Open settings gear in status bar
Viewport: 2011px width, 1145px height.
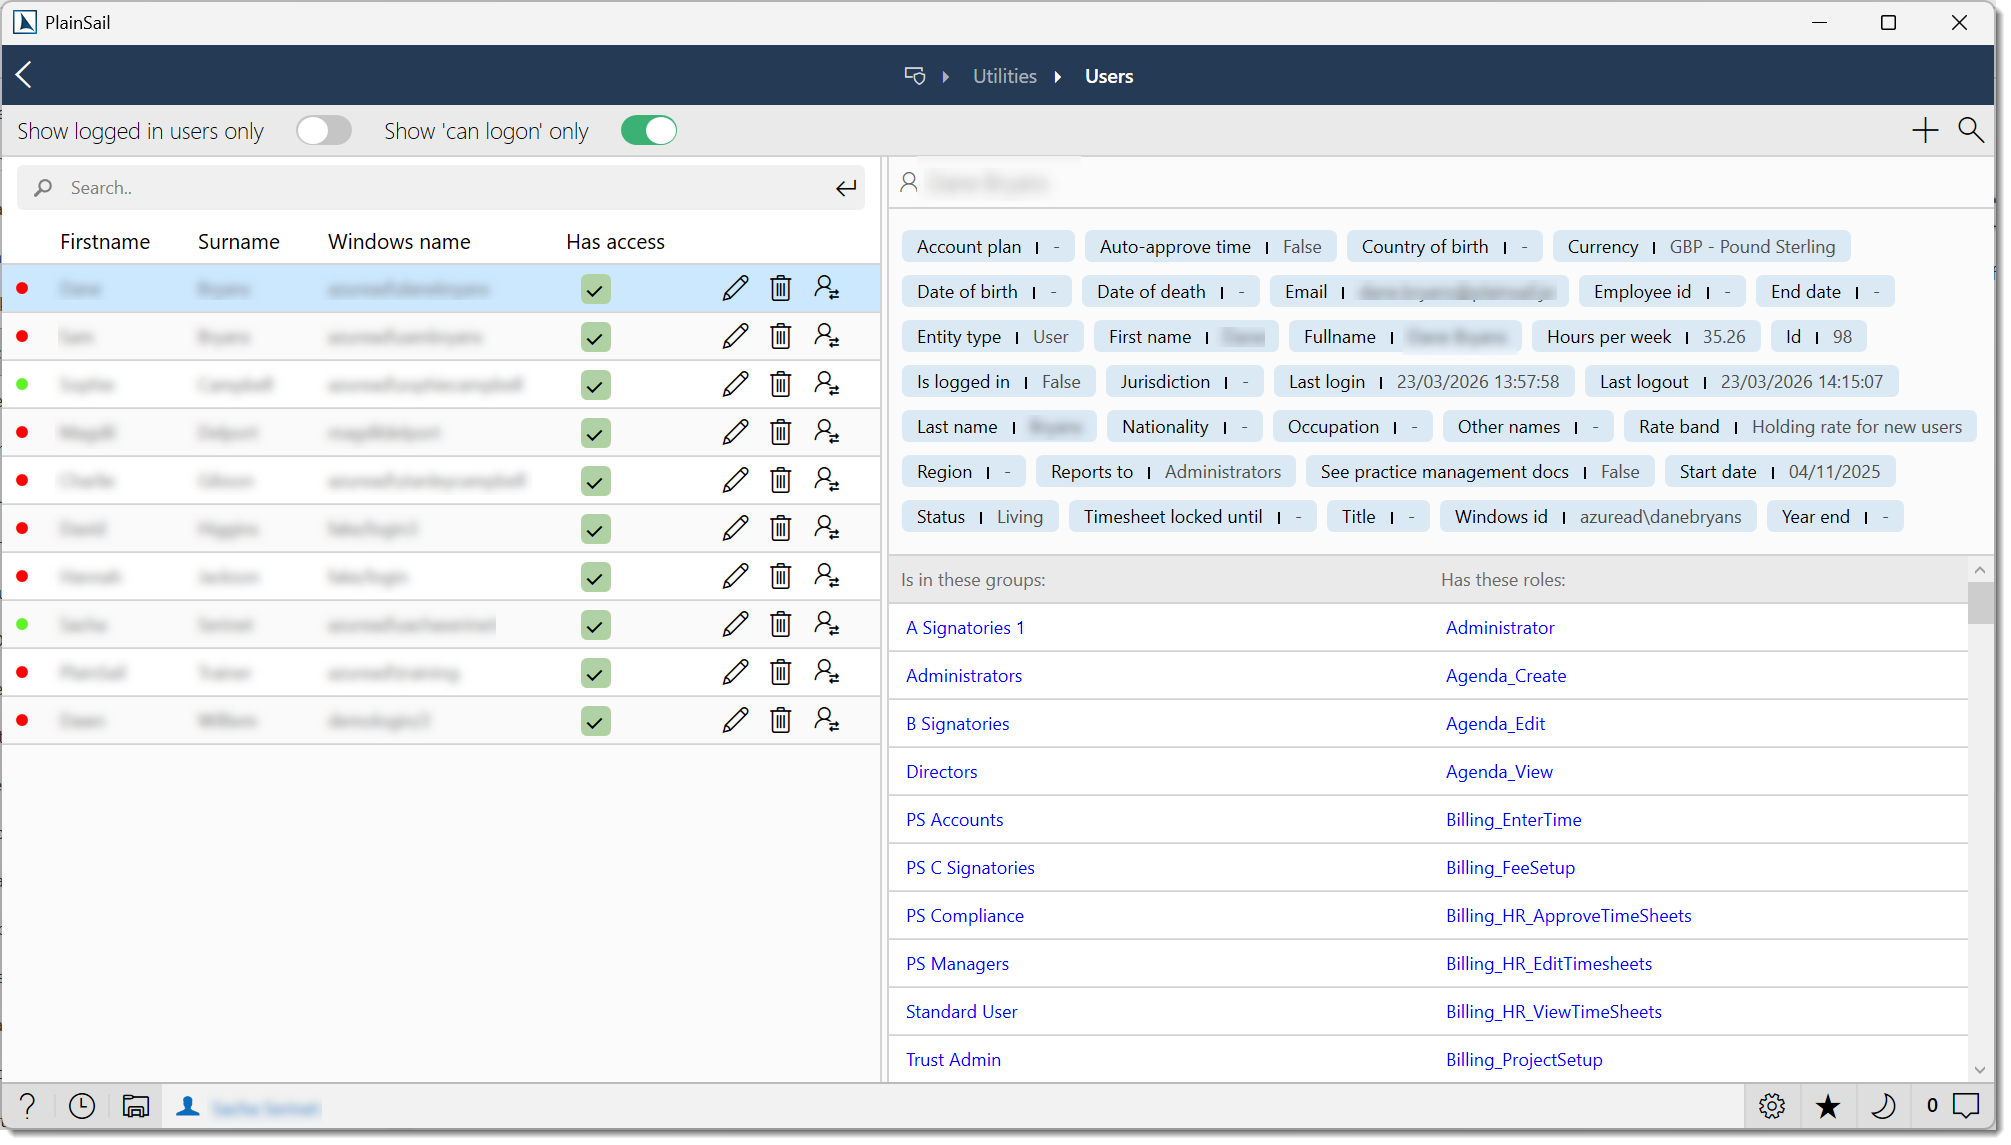pyautogui.click(x=1771, y=1105)
